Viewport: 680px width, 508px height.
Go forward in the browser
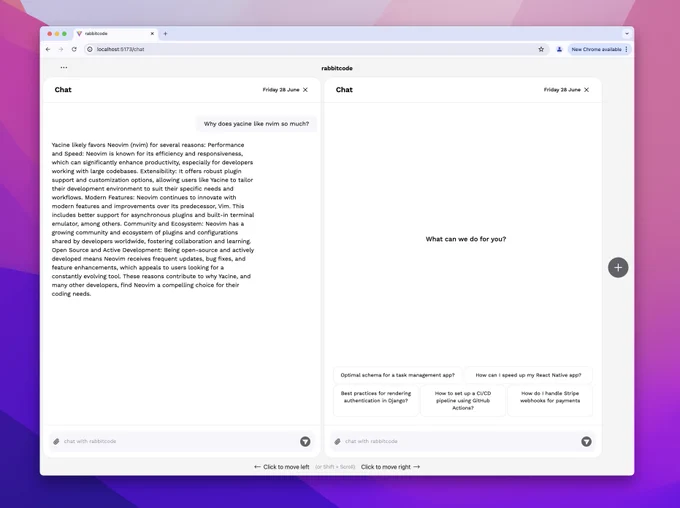61,49
